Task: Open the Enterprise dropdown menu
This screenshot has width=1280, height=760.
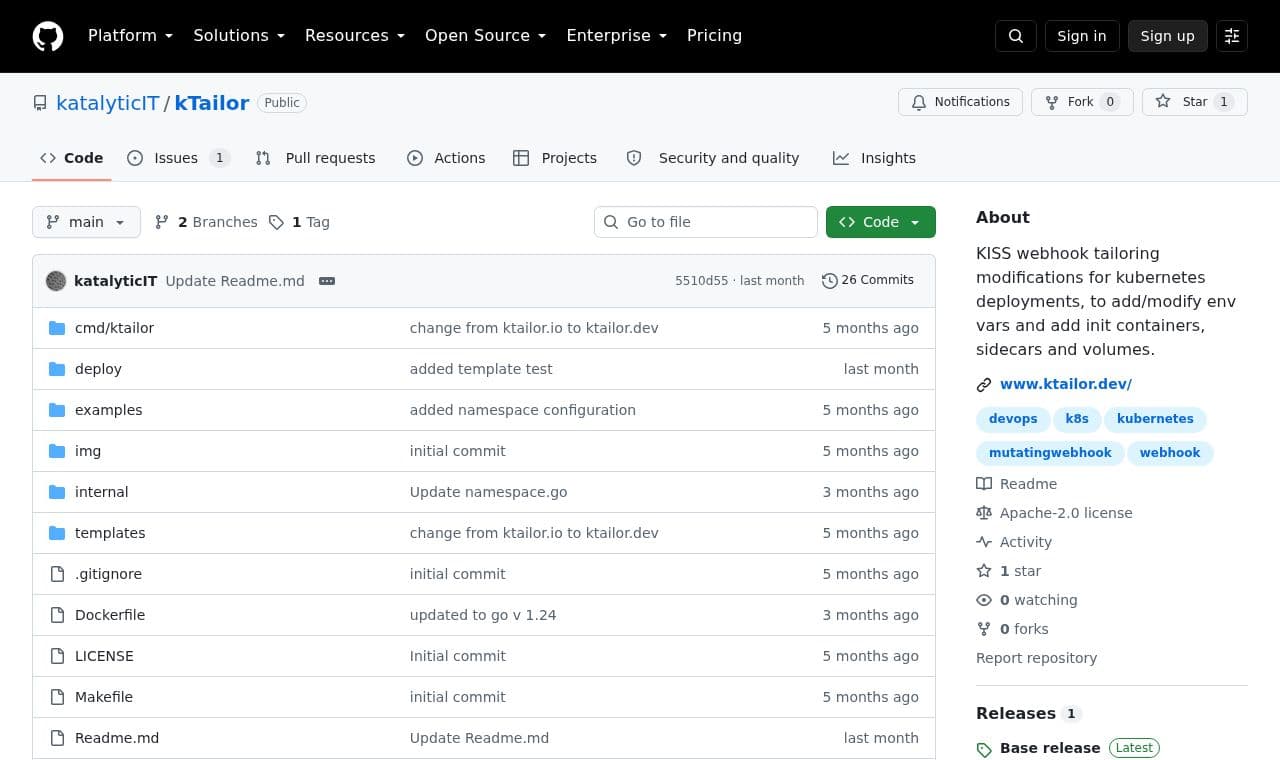Action: 617,36
